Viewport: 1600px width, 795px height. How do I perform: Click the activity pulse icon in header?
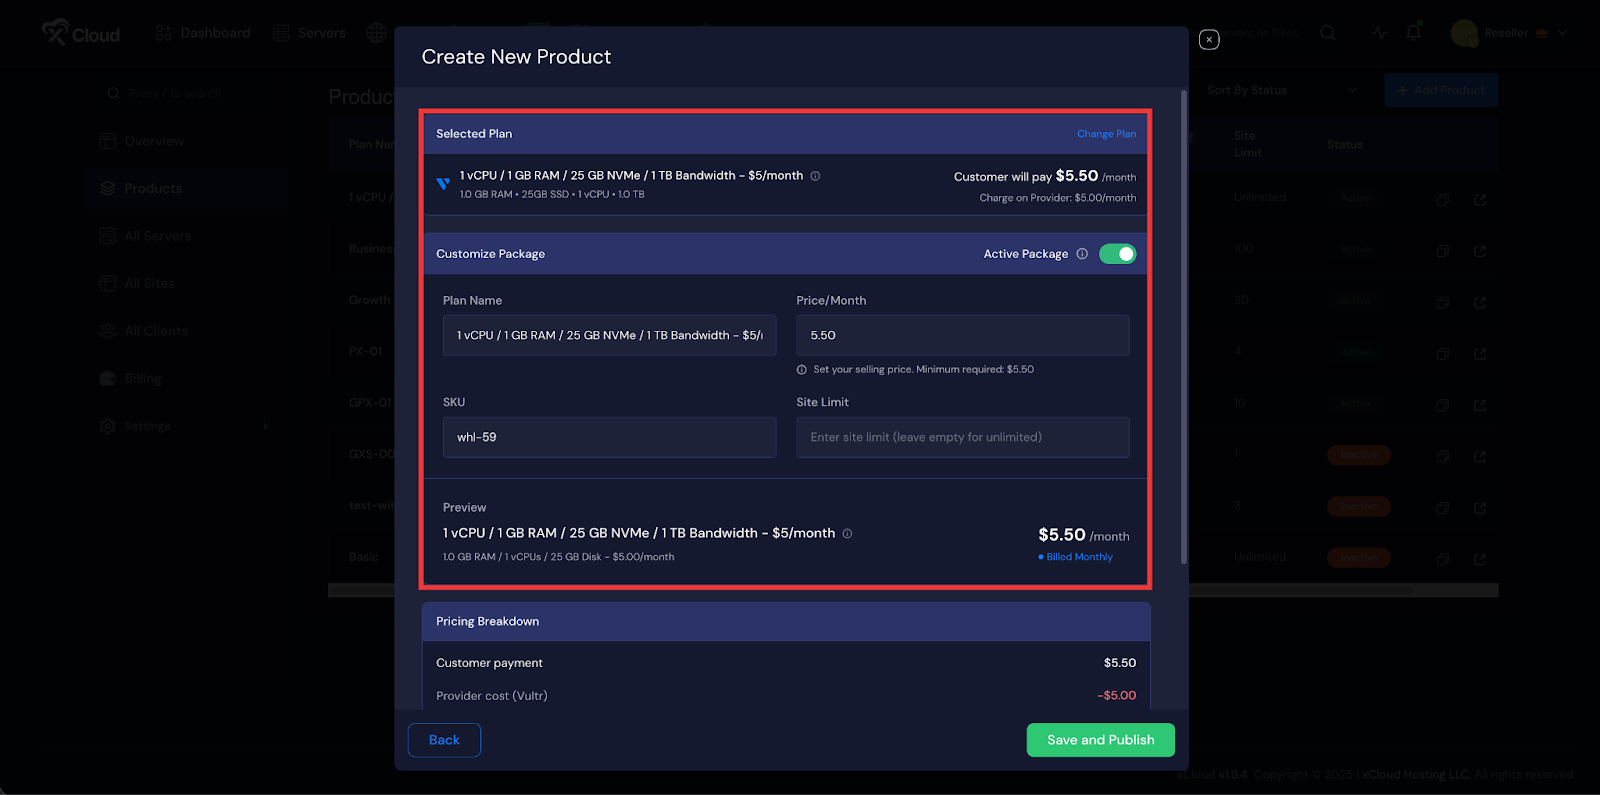tap(1379, 33)
